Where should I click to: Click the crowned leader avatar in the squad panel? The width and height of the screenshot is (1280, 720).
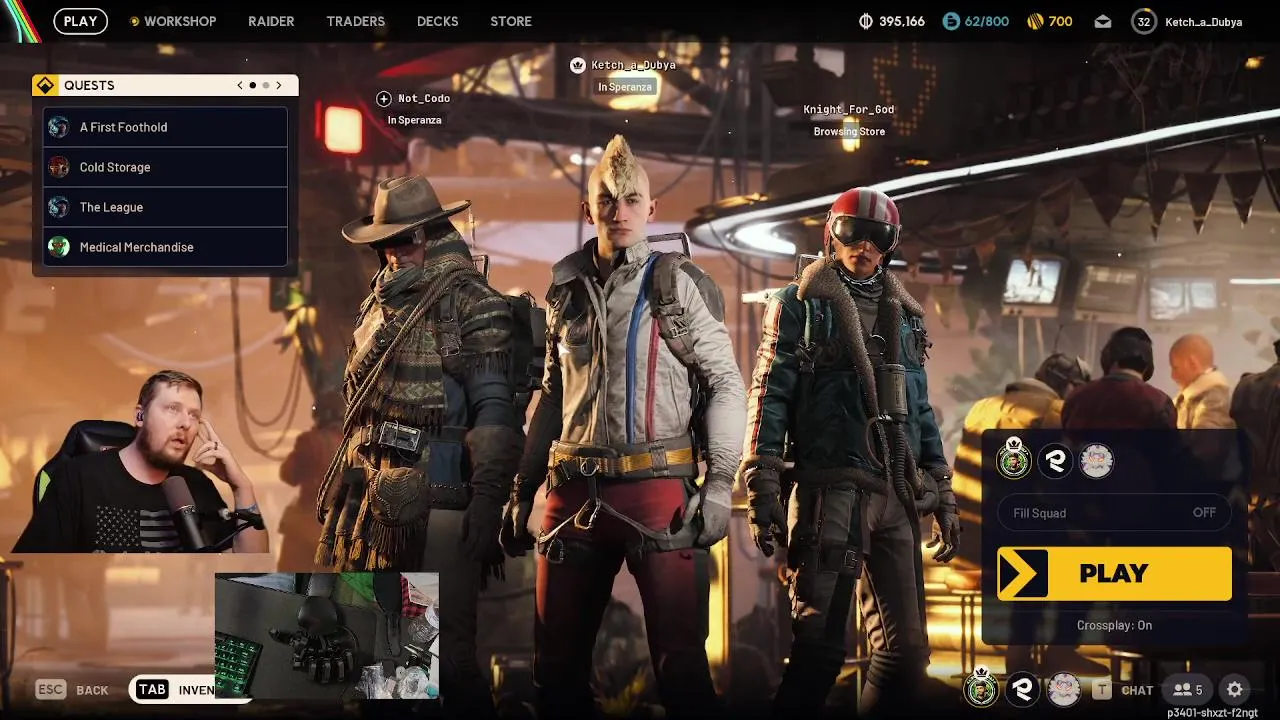1014,459
